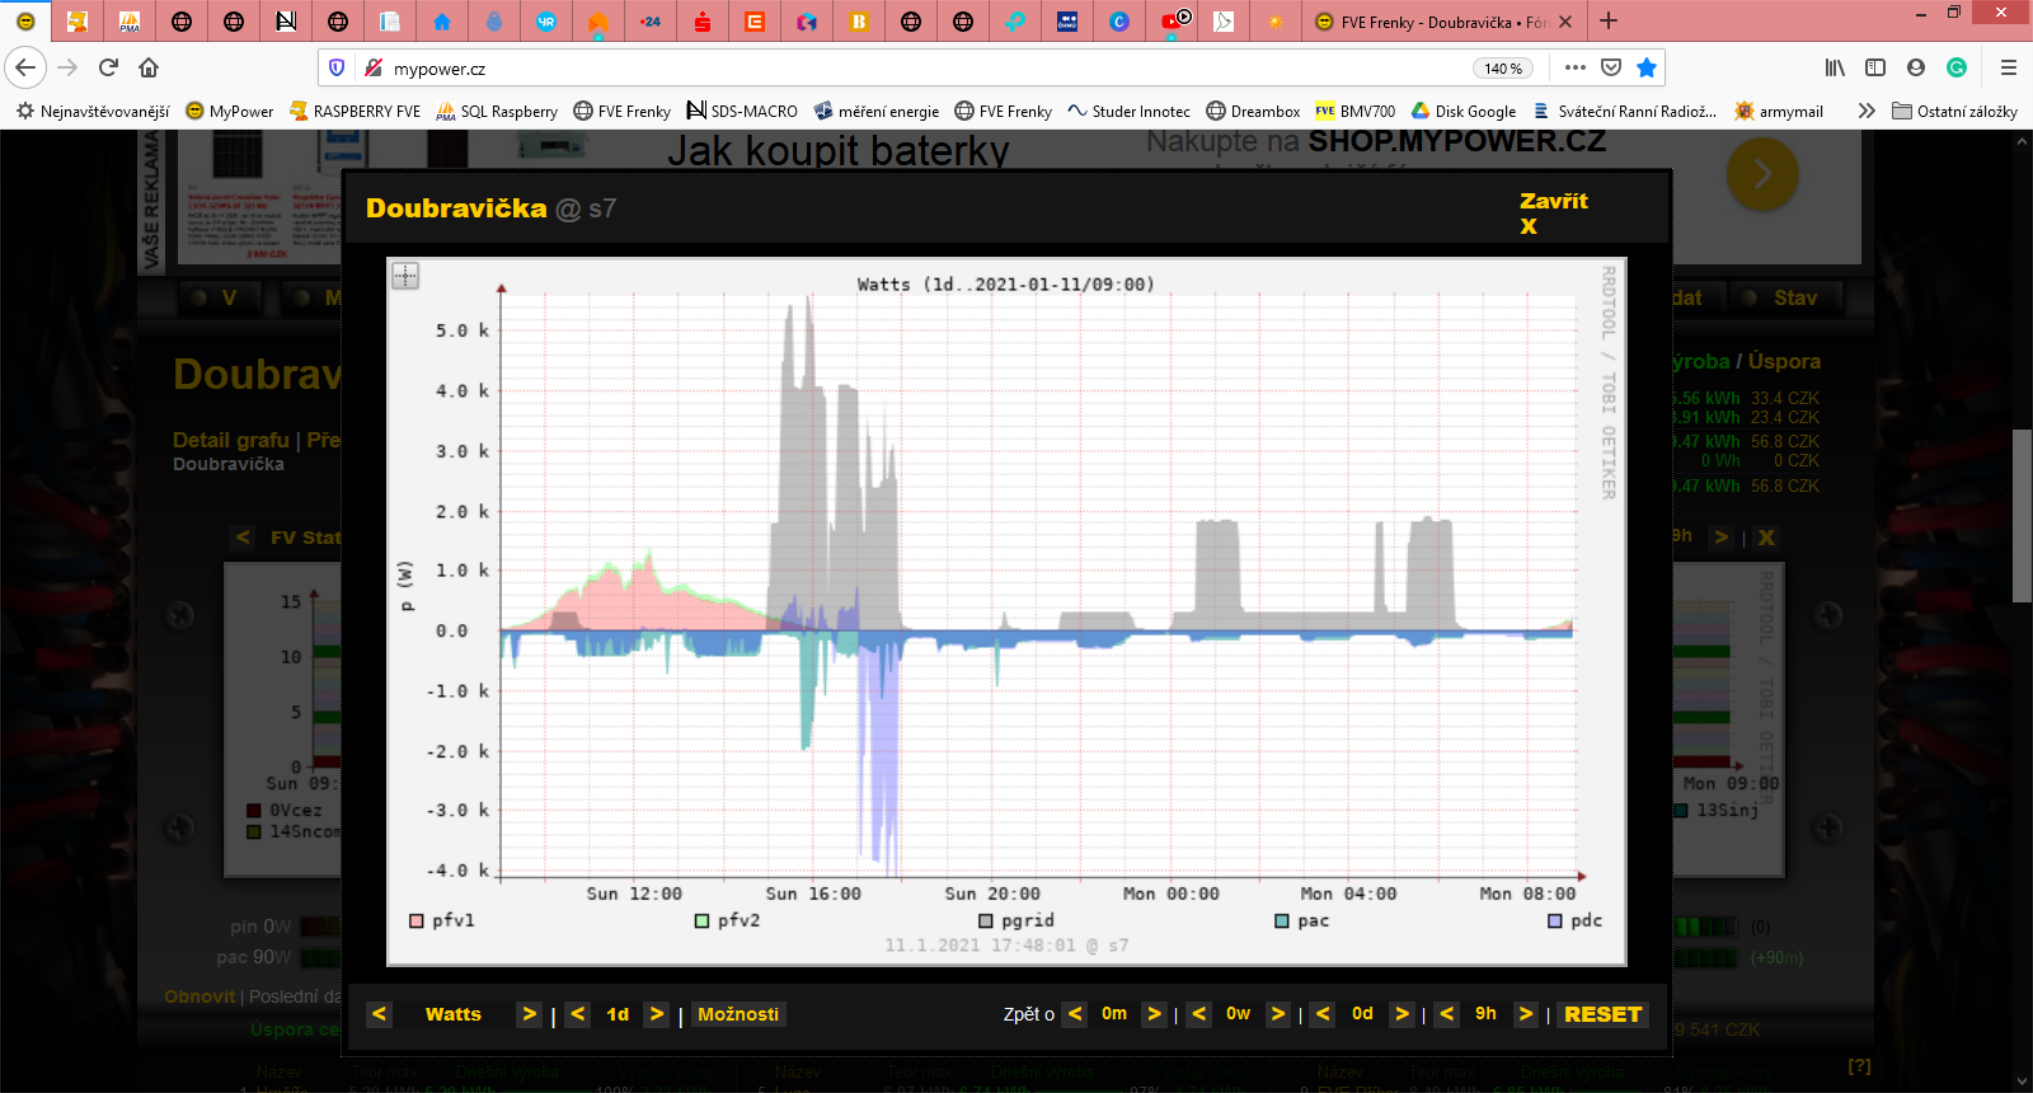Screen dimensions: 2033x1093
Task: Open the Firefox hamburger menu
Action: coord(2008,68)
